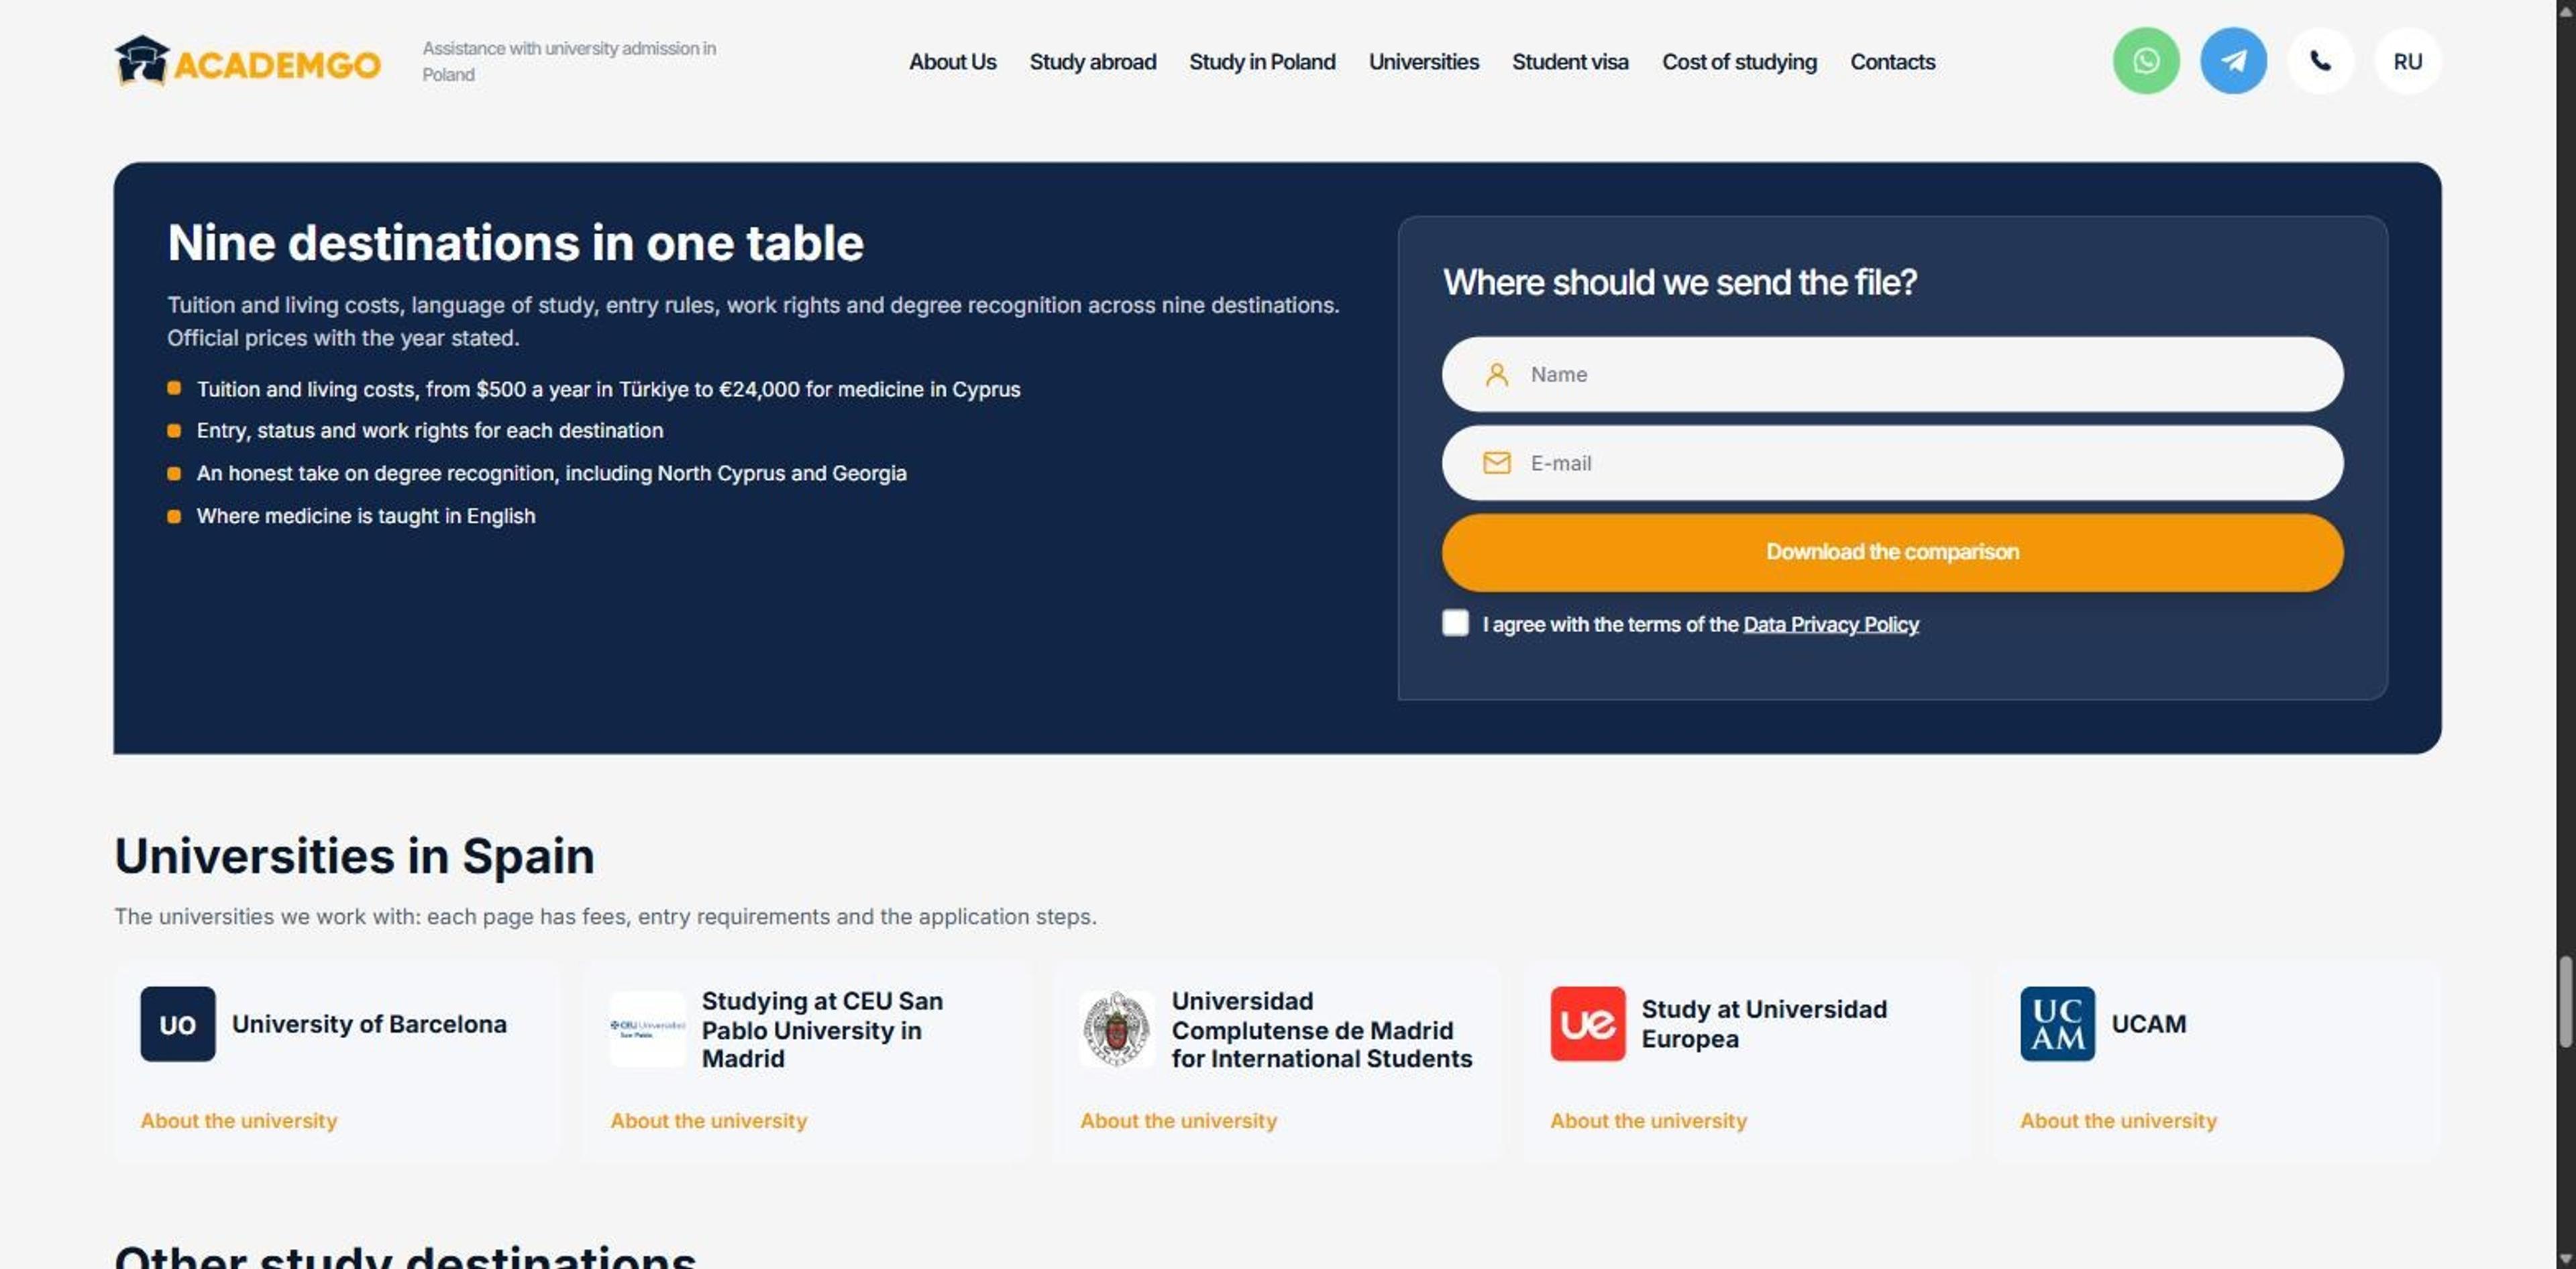Click Entry, status and work rights bullet
The image size is (2576, 1269).
[x=430, y=430]
